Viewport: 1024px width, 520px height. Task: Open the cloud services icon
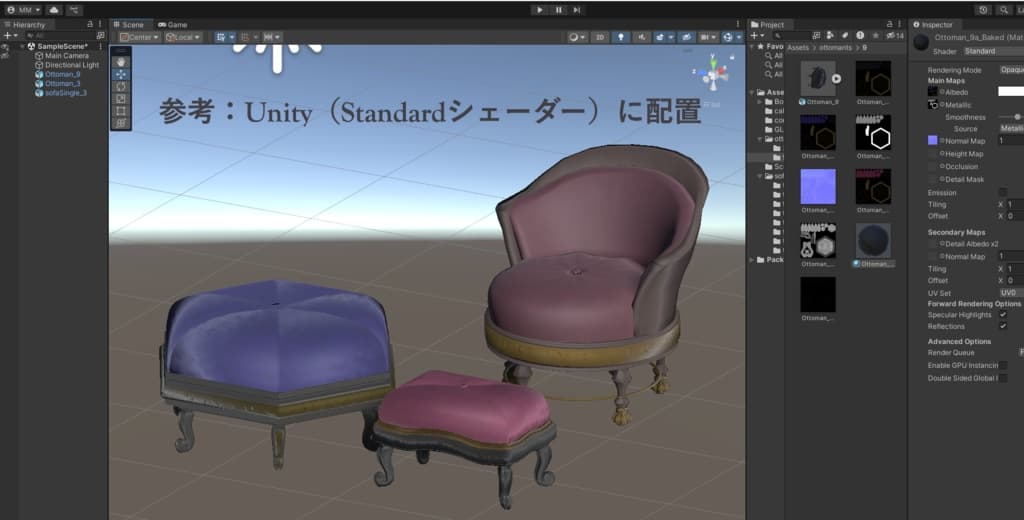54,10
